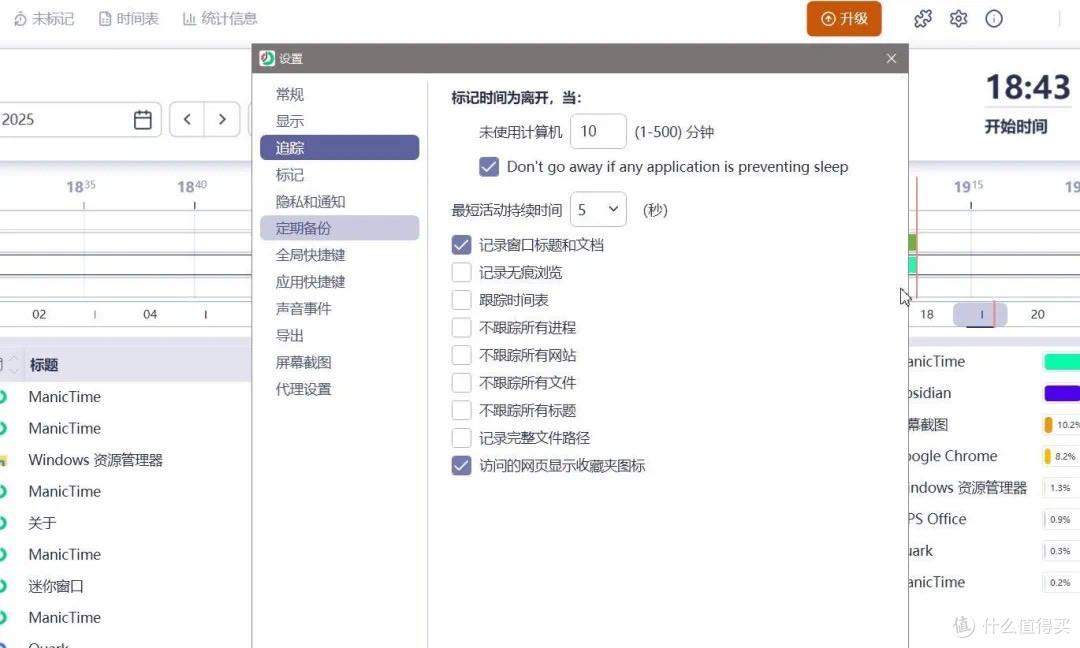Toggle 记录窗口标题和文档 checkbox

click(x=461, y=245)
